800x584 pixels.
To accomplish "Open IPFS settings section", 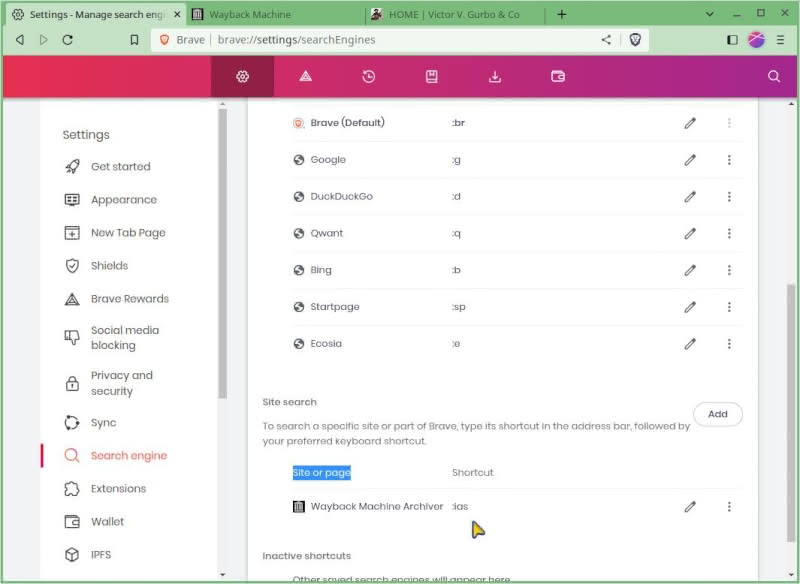I will (101, 555).
